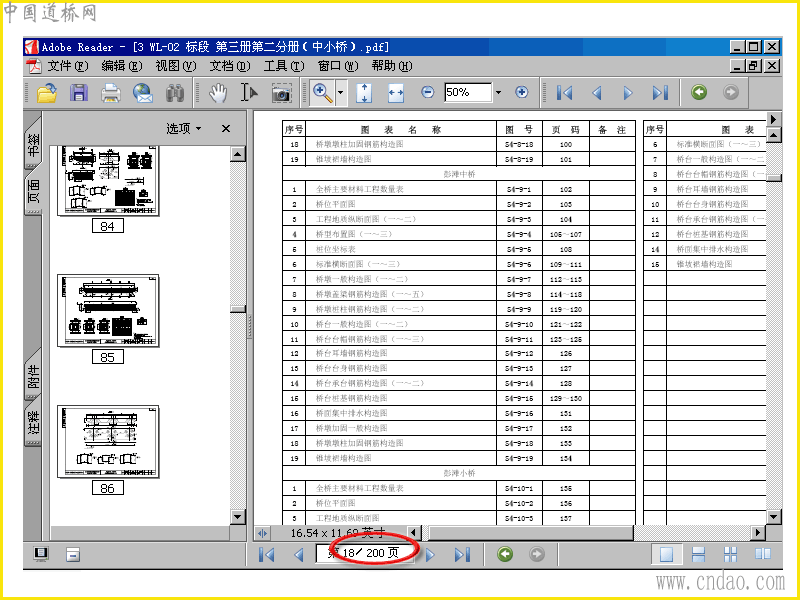Open the Zoom tool dropdown arrow
Screen dimensions: 800x600
pyautogui.click(x=340, y=93)
